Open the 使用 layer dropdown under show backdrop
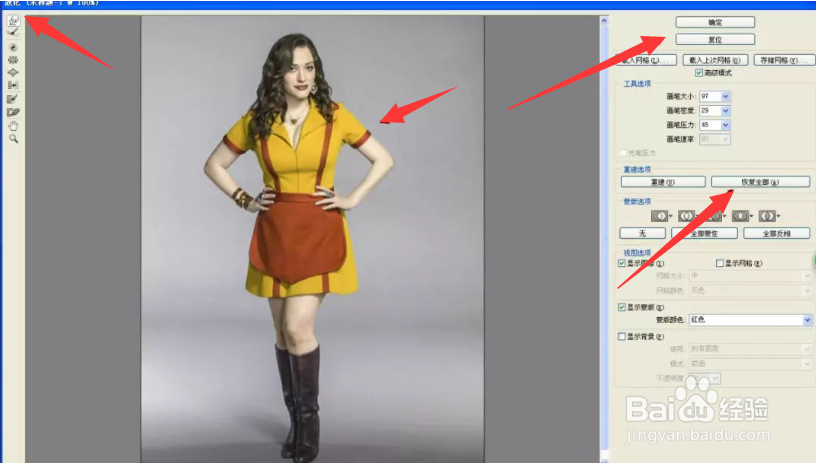The width and height of the screenshot is (816, 463). point(750,349)
